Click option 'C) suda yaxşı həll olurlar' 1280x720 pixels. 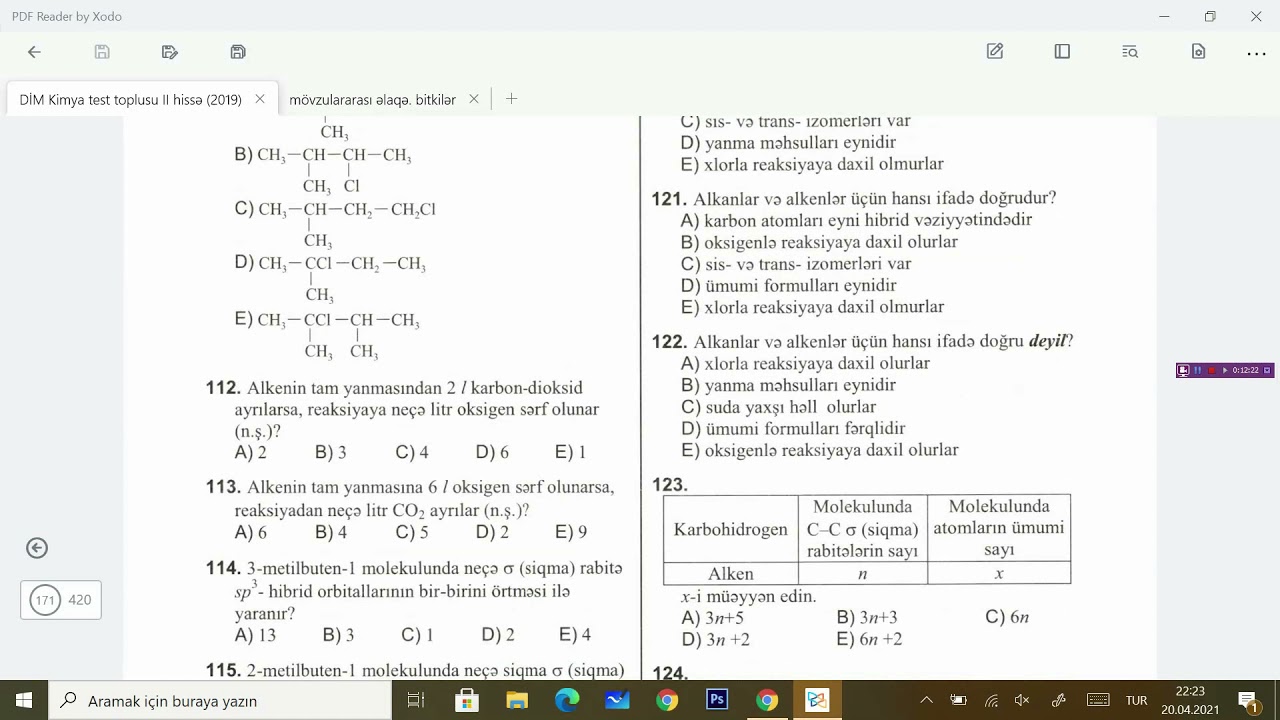tap(778, 407)
